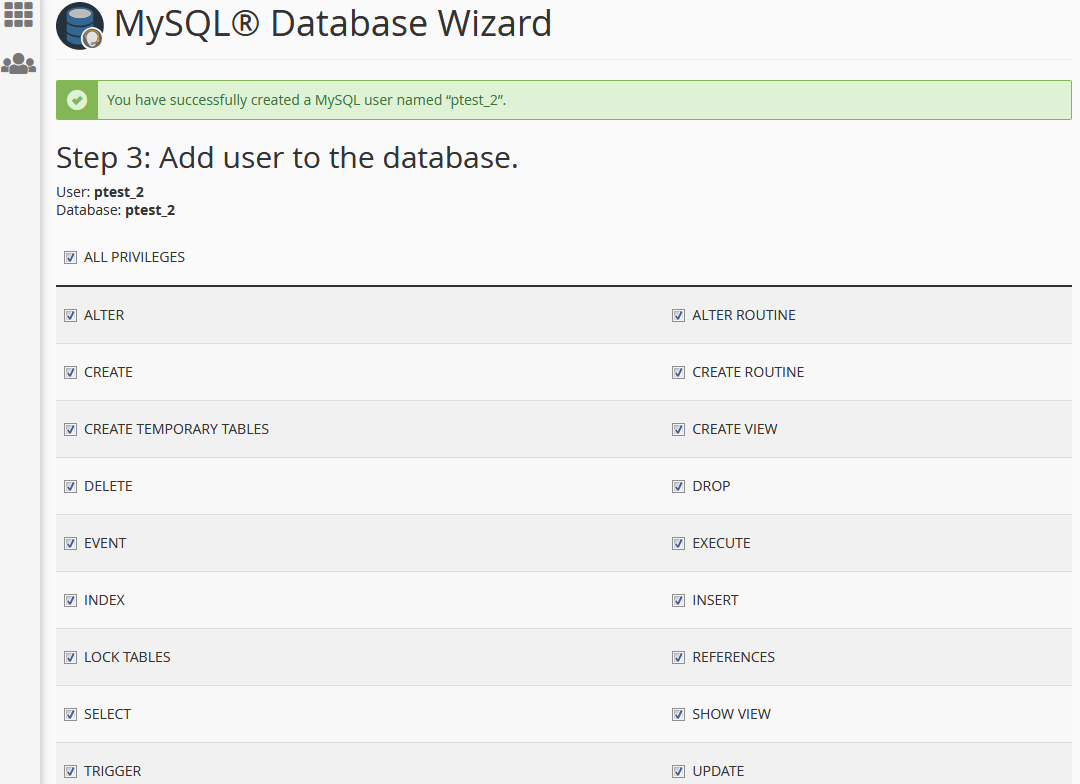Toggle the EVENT privilege checkbox

(x=70, y=544)
